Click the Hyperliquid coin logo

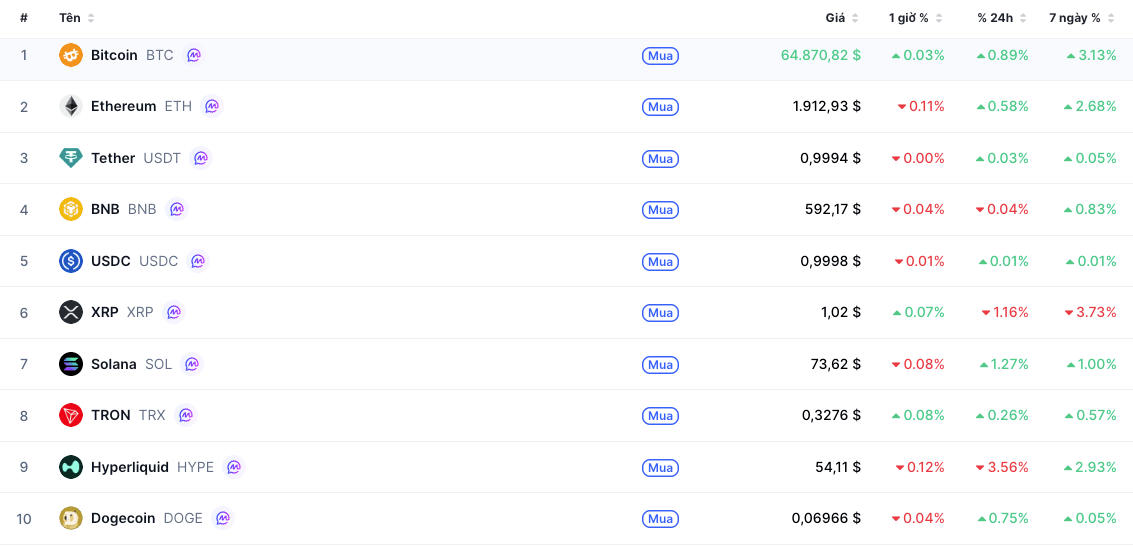71,467
